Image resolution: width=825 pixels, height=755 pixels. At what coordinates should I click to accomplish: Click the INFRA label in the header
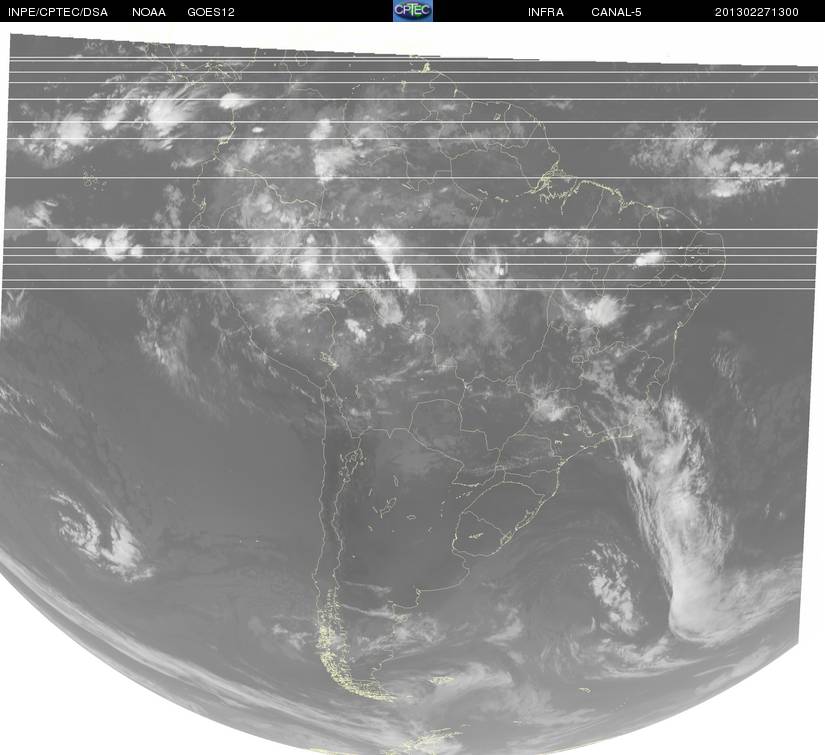[546, 12]
